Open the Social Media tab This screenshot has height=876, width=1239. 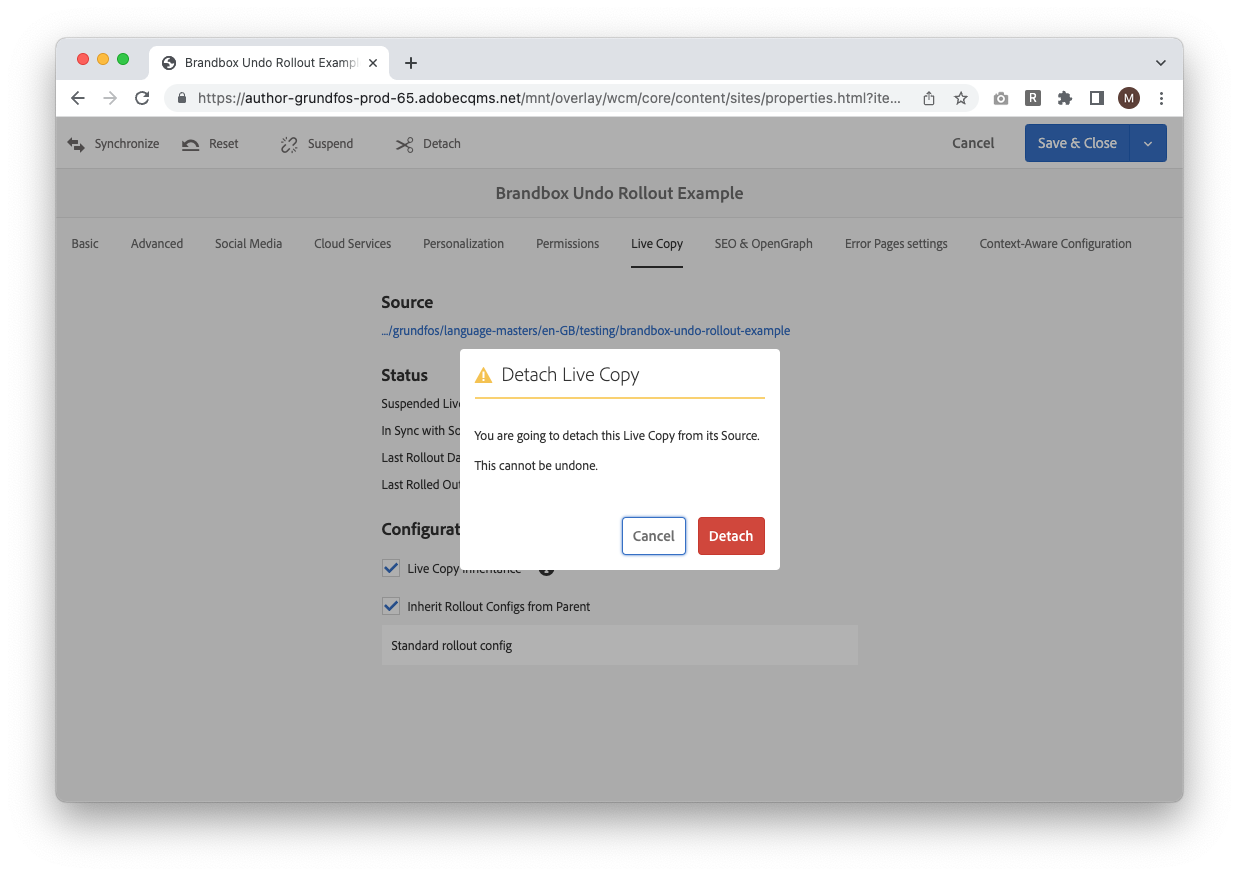click(x=248, y=244)
